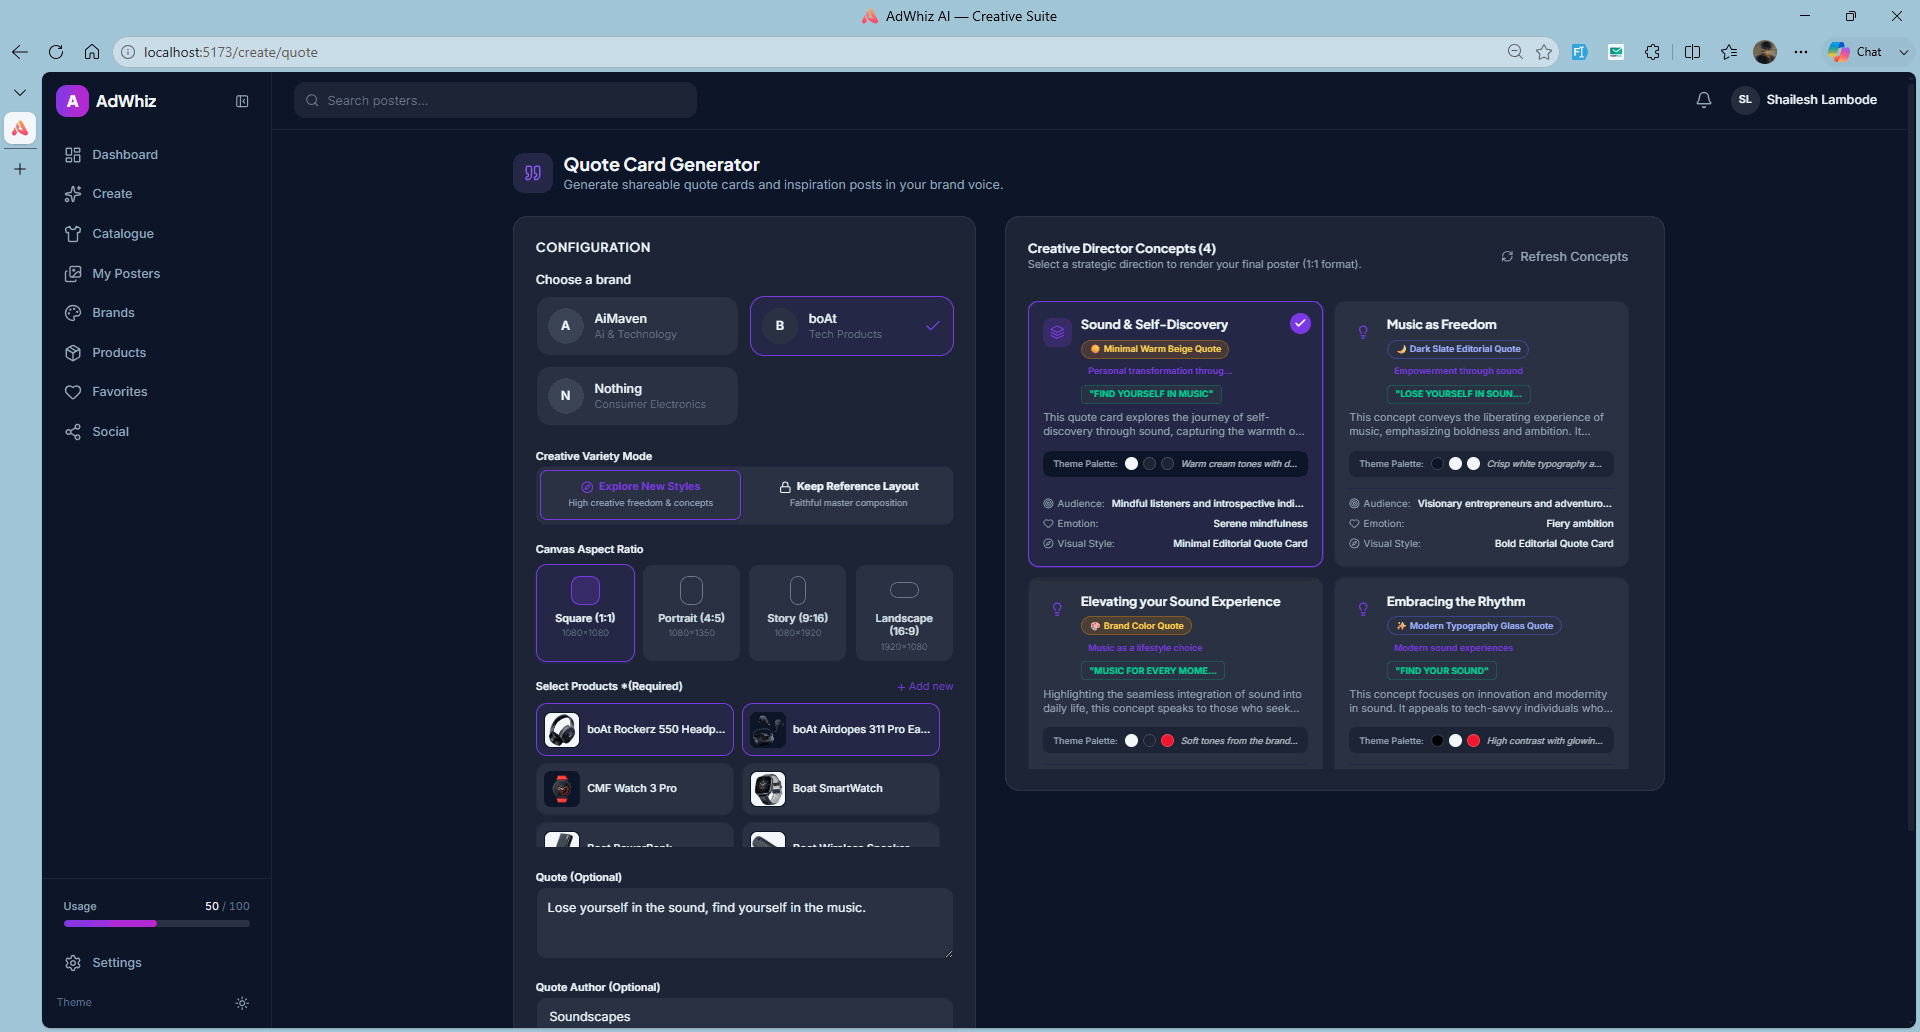Select the Nothing brand card
The height and width of the screenshot is (1032, 1920).
637,396
